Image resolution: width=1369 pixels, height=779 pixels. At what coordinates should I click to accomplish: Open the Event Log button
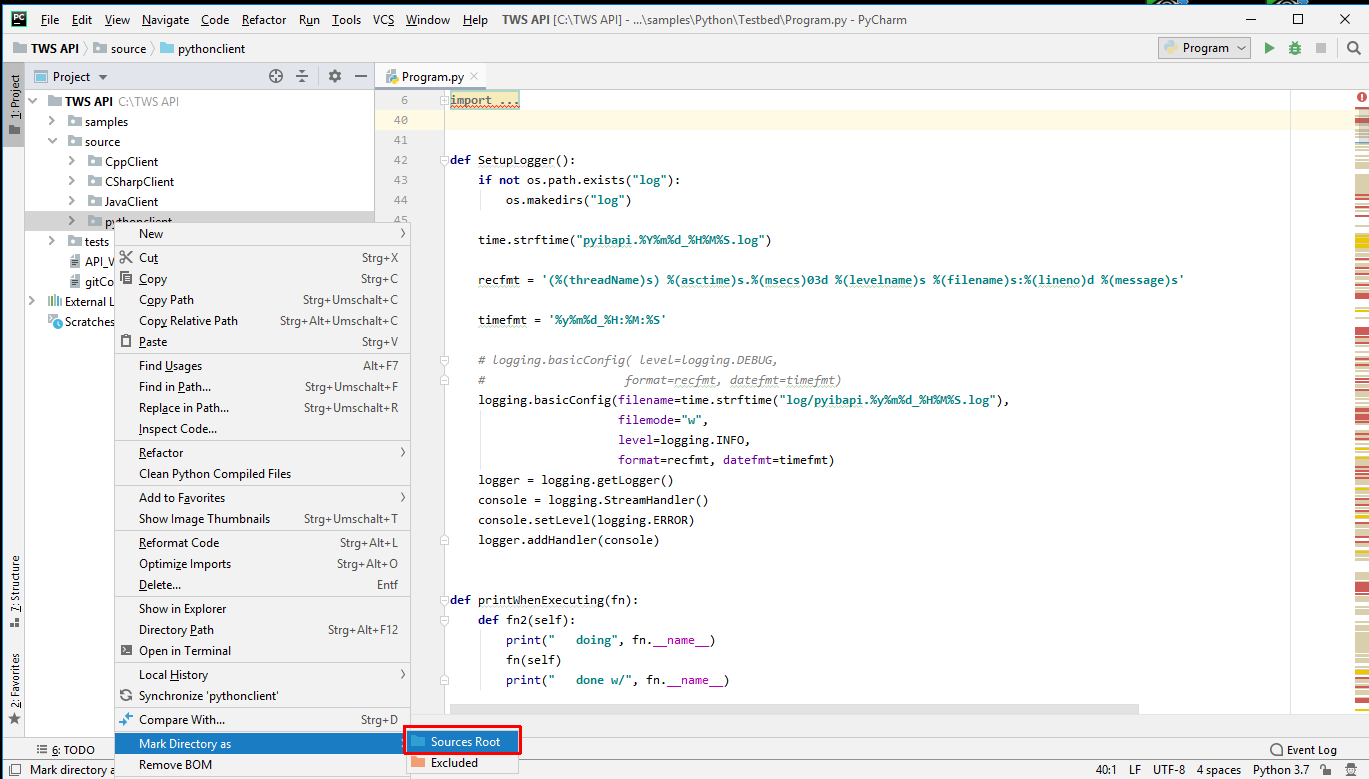pyautogui.click(x=1302, y=750)
